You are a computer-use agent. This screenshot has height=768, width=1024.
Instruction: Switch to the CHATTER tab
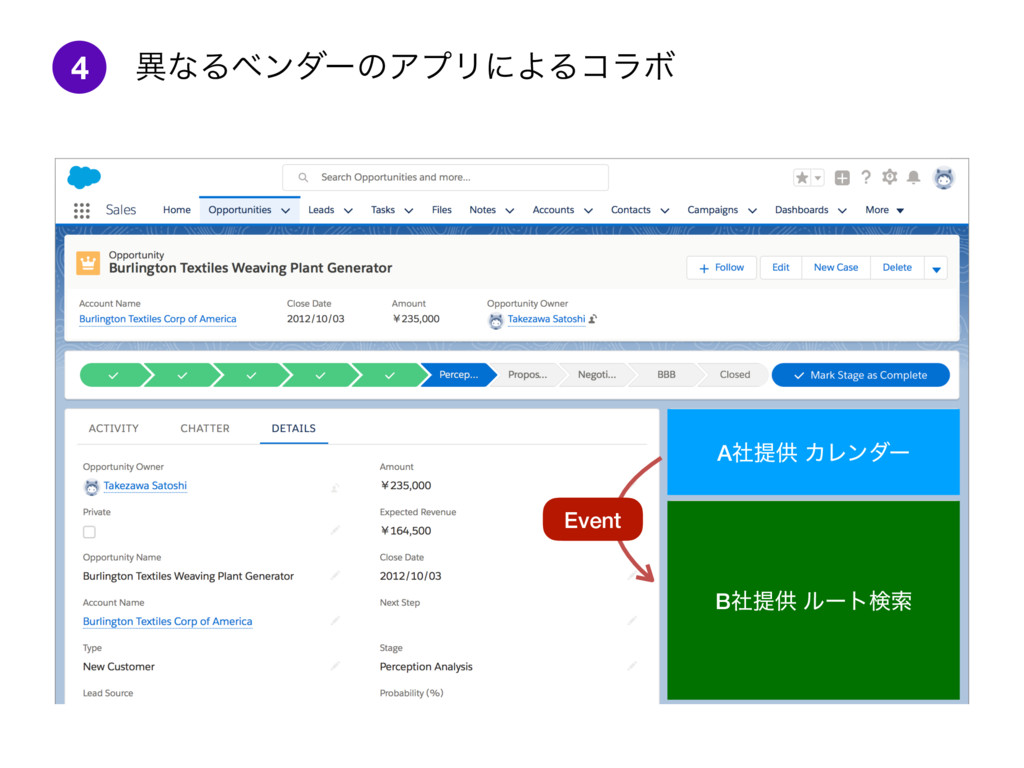[x=205, y=428]
